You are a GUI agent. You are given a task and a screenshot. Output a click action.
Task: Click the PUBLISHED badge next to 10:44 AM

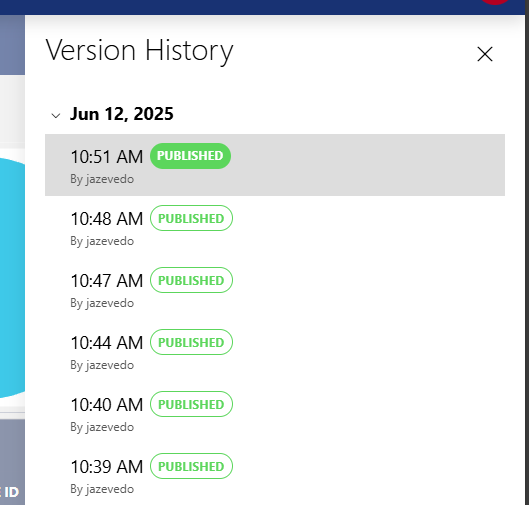pos(191,342)
